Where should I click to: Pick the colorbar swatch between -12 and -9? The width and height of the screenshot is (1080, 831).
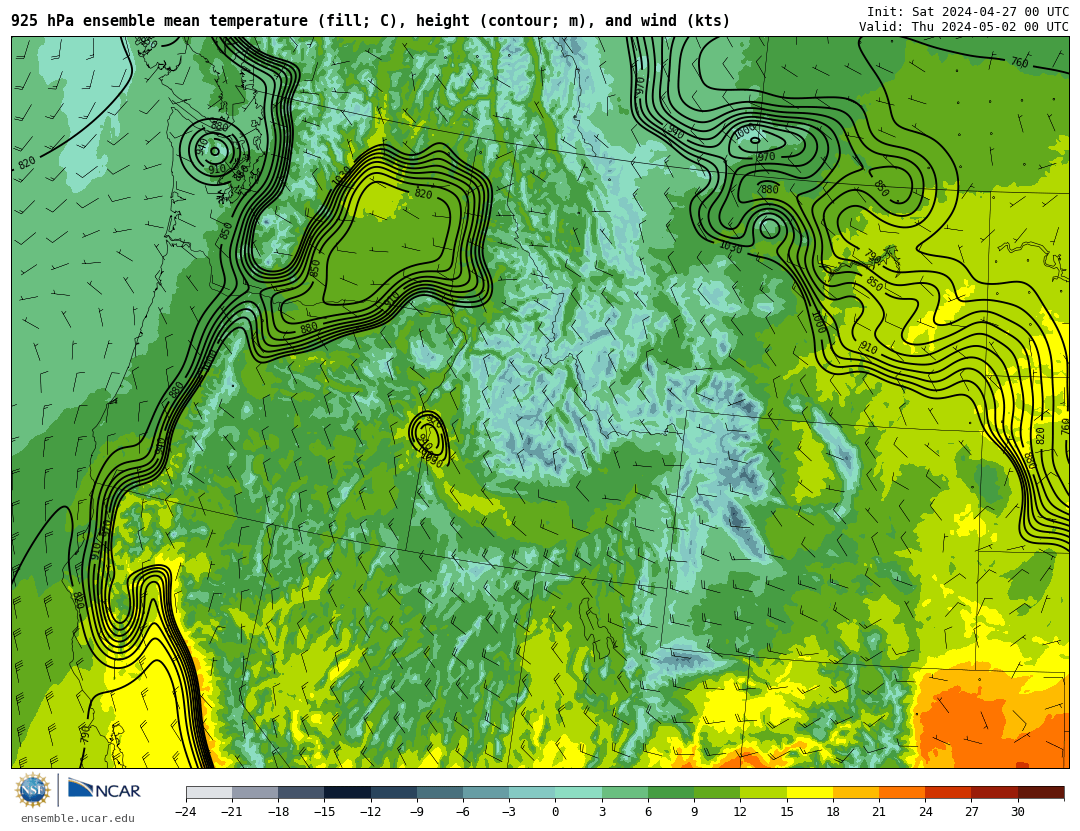click(394, 792)
